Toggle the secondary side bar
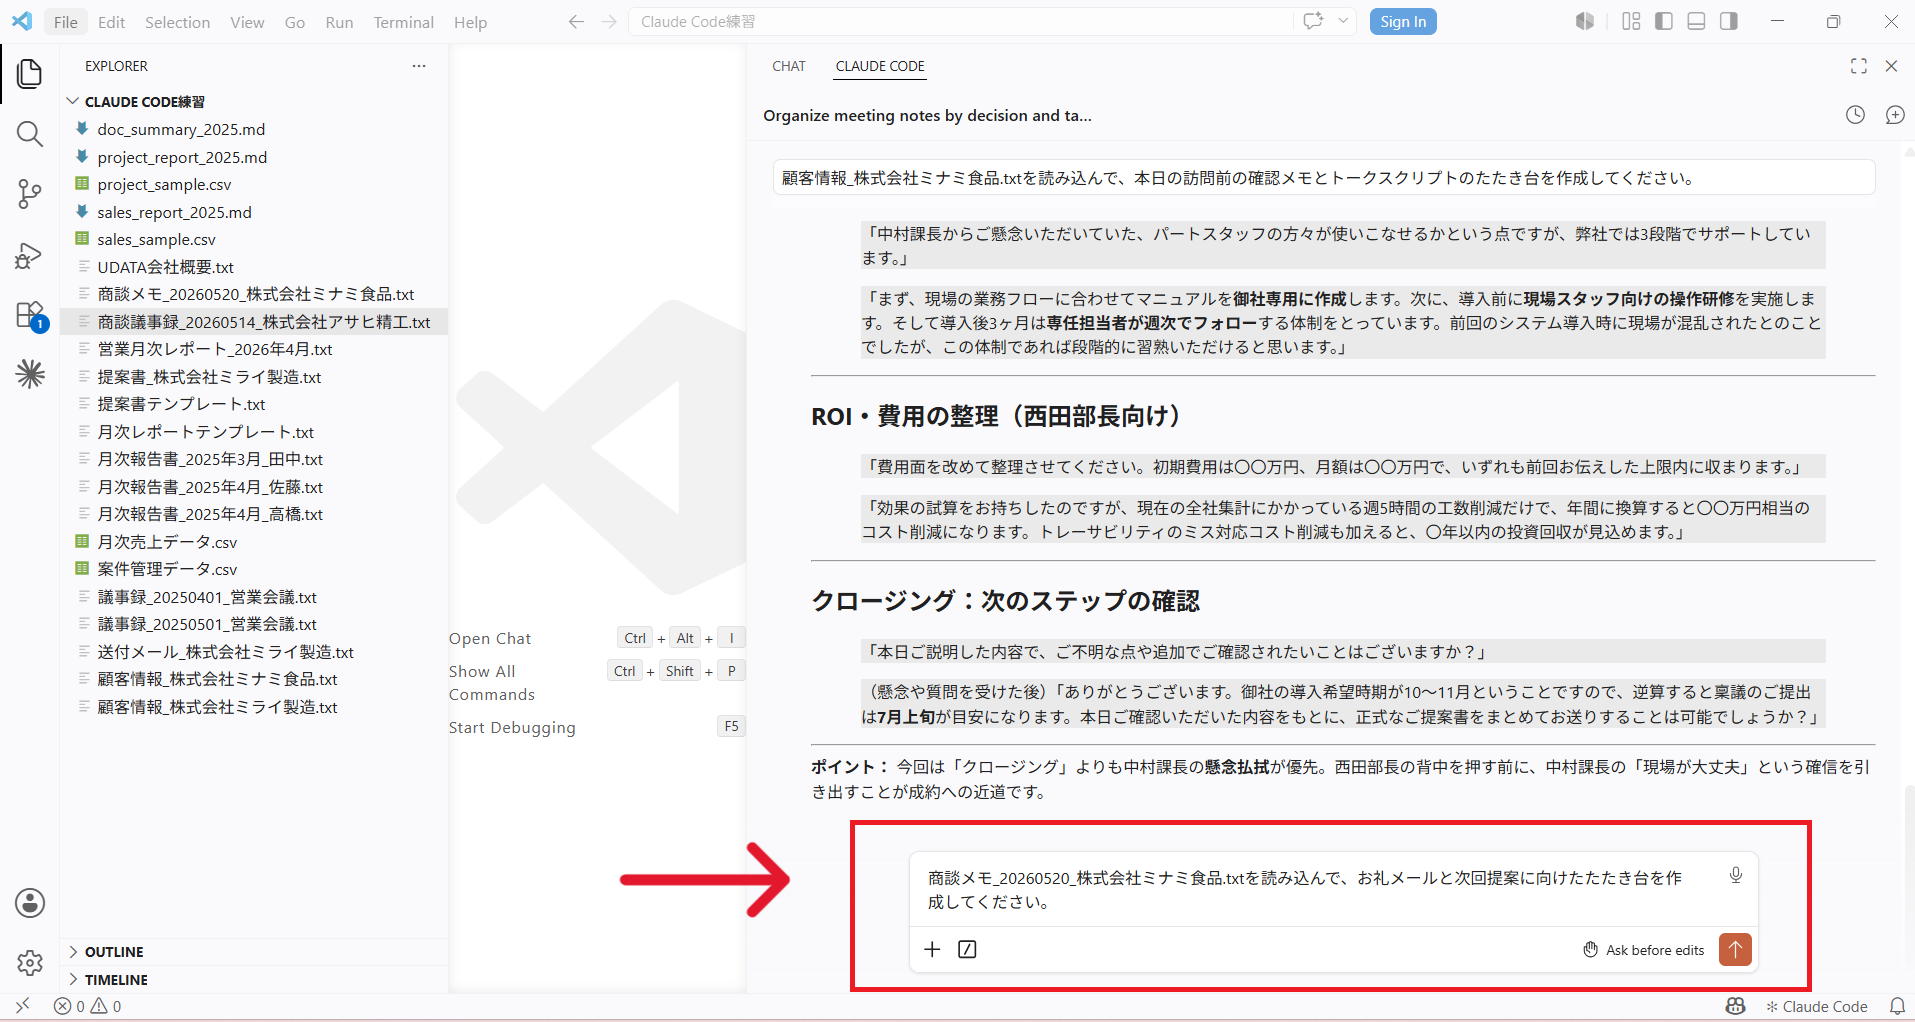The image size is (1915, 1022). point(1728,21)
